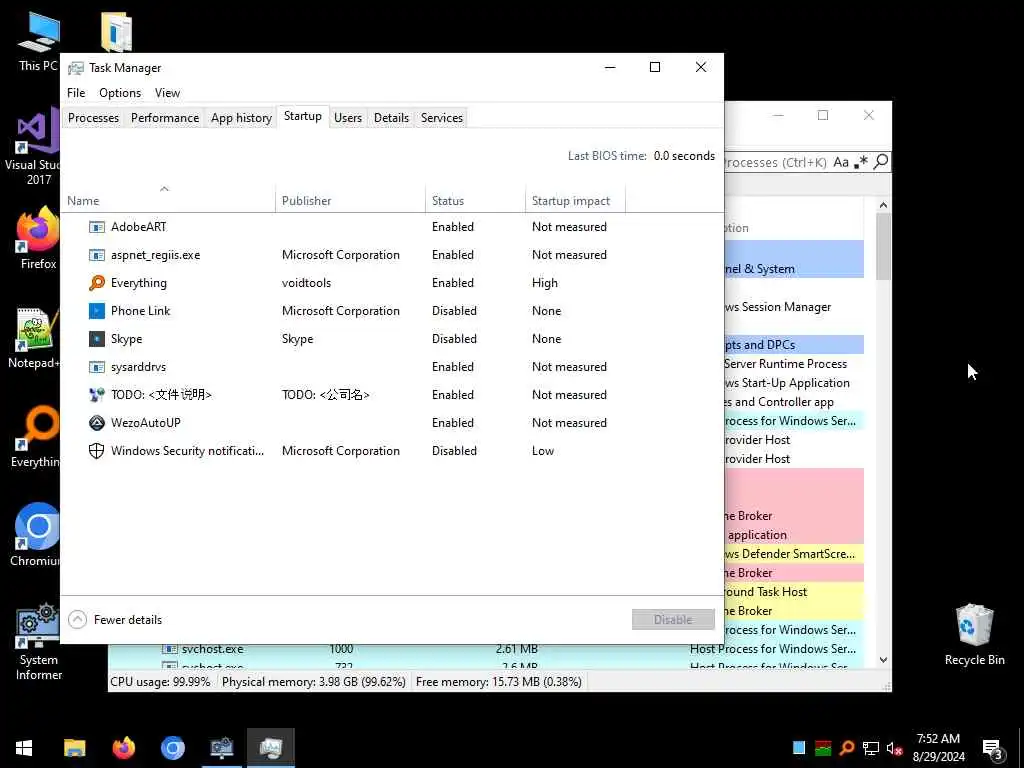1024x768 pixels.
Task: Switch to the Performance tab
Action: [165, 118]
